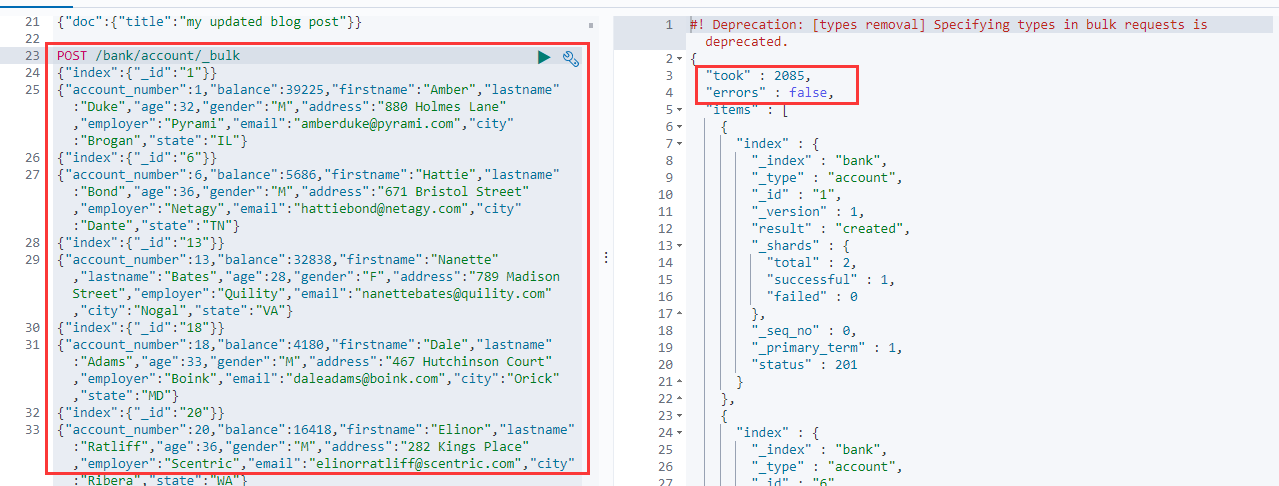This screenshot has width=1279, height=486.
Task: Click the {"index":{"_id":"6"}} line
Action: 137,158
